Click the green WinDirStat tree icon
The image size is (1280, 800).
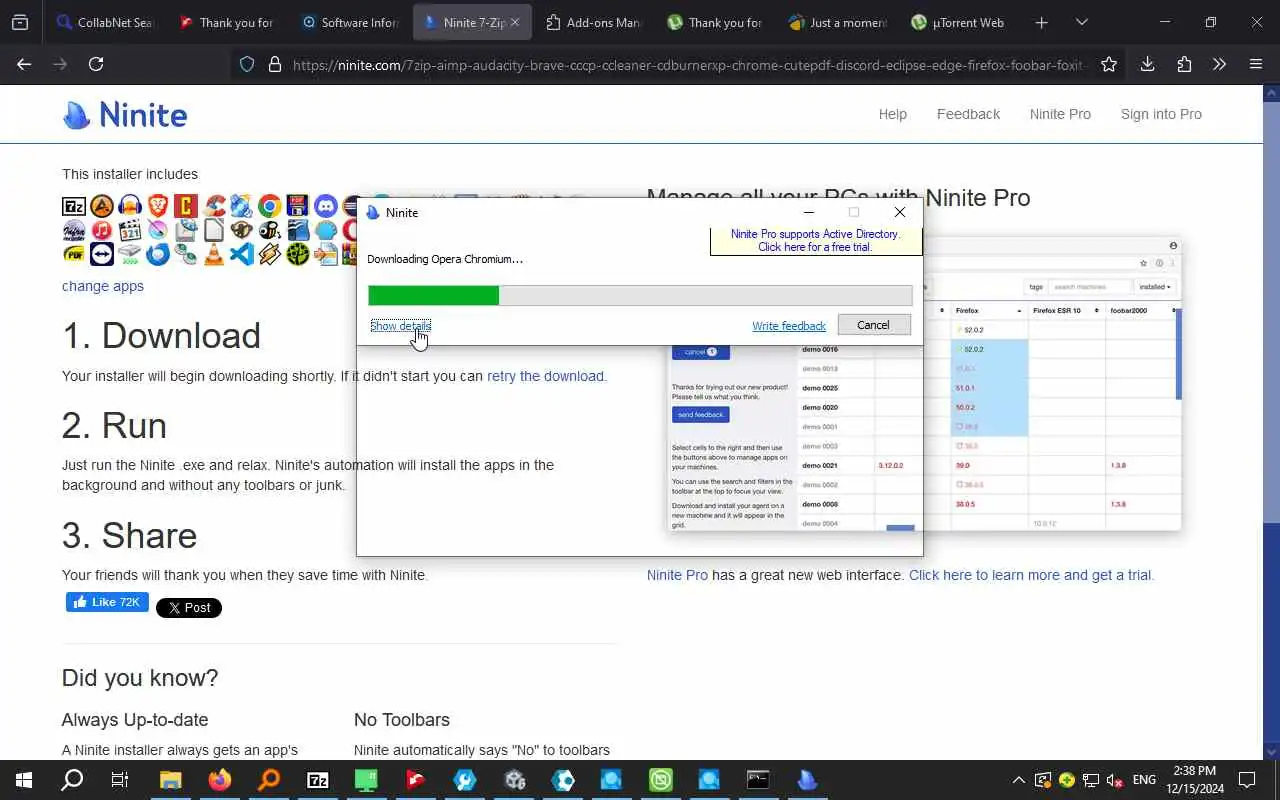pyautogui.click(x=297, y=255)
